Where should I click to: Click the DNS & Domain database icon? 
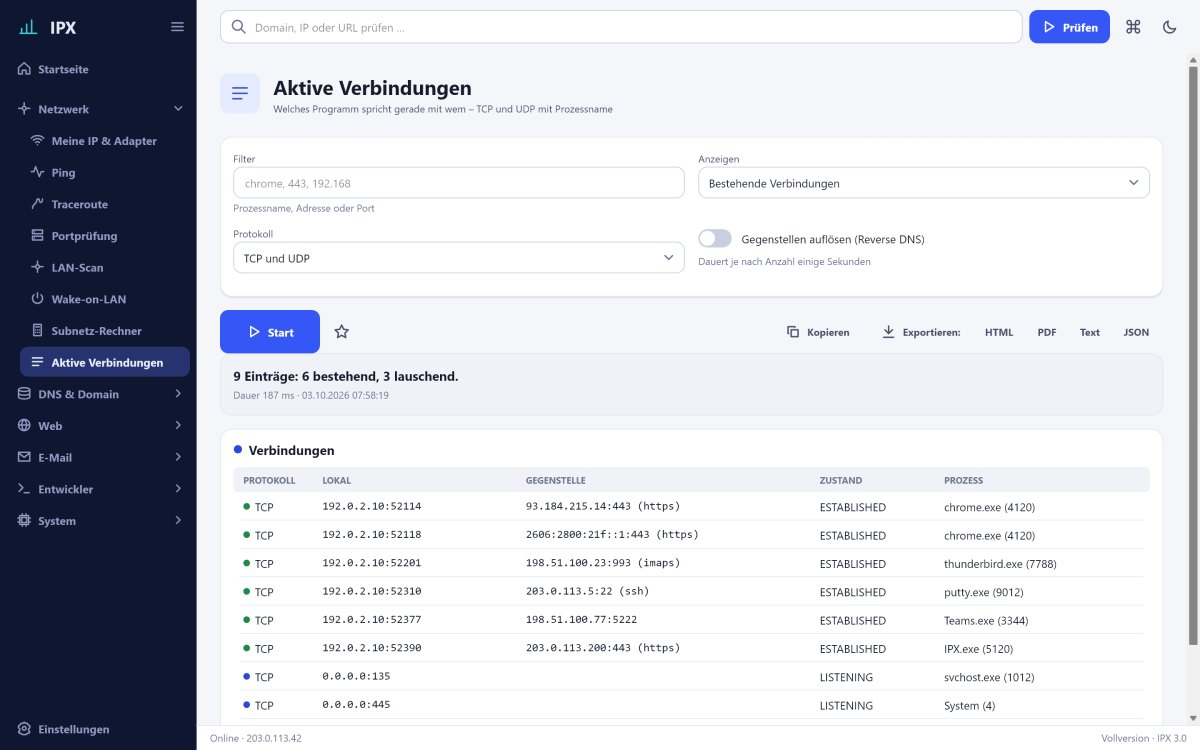[x=25, y=394]
